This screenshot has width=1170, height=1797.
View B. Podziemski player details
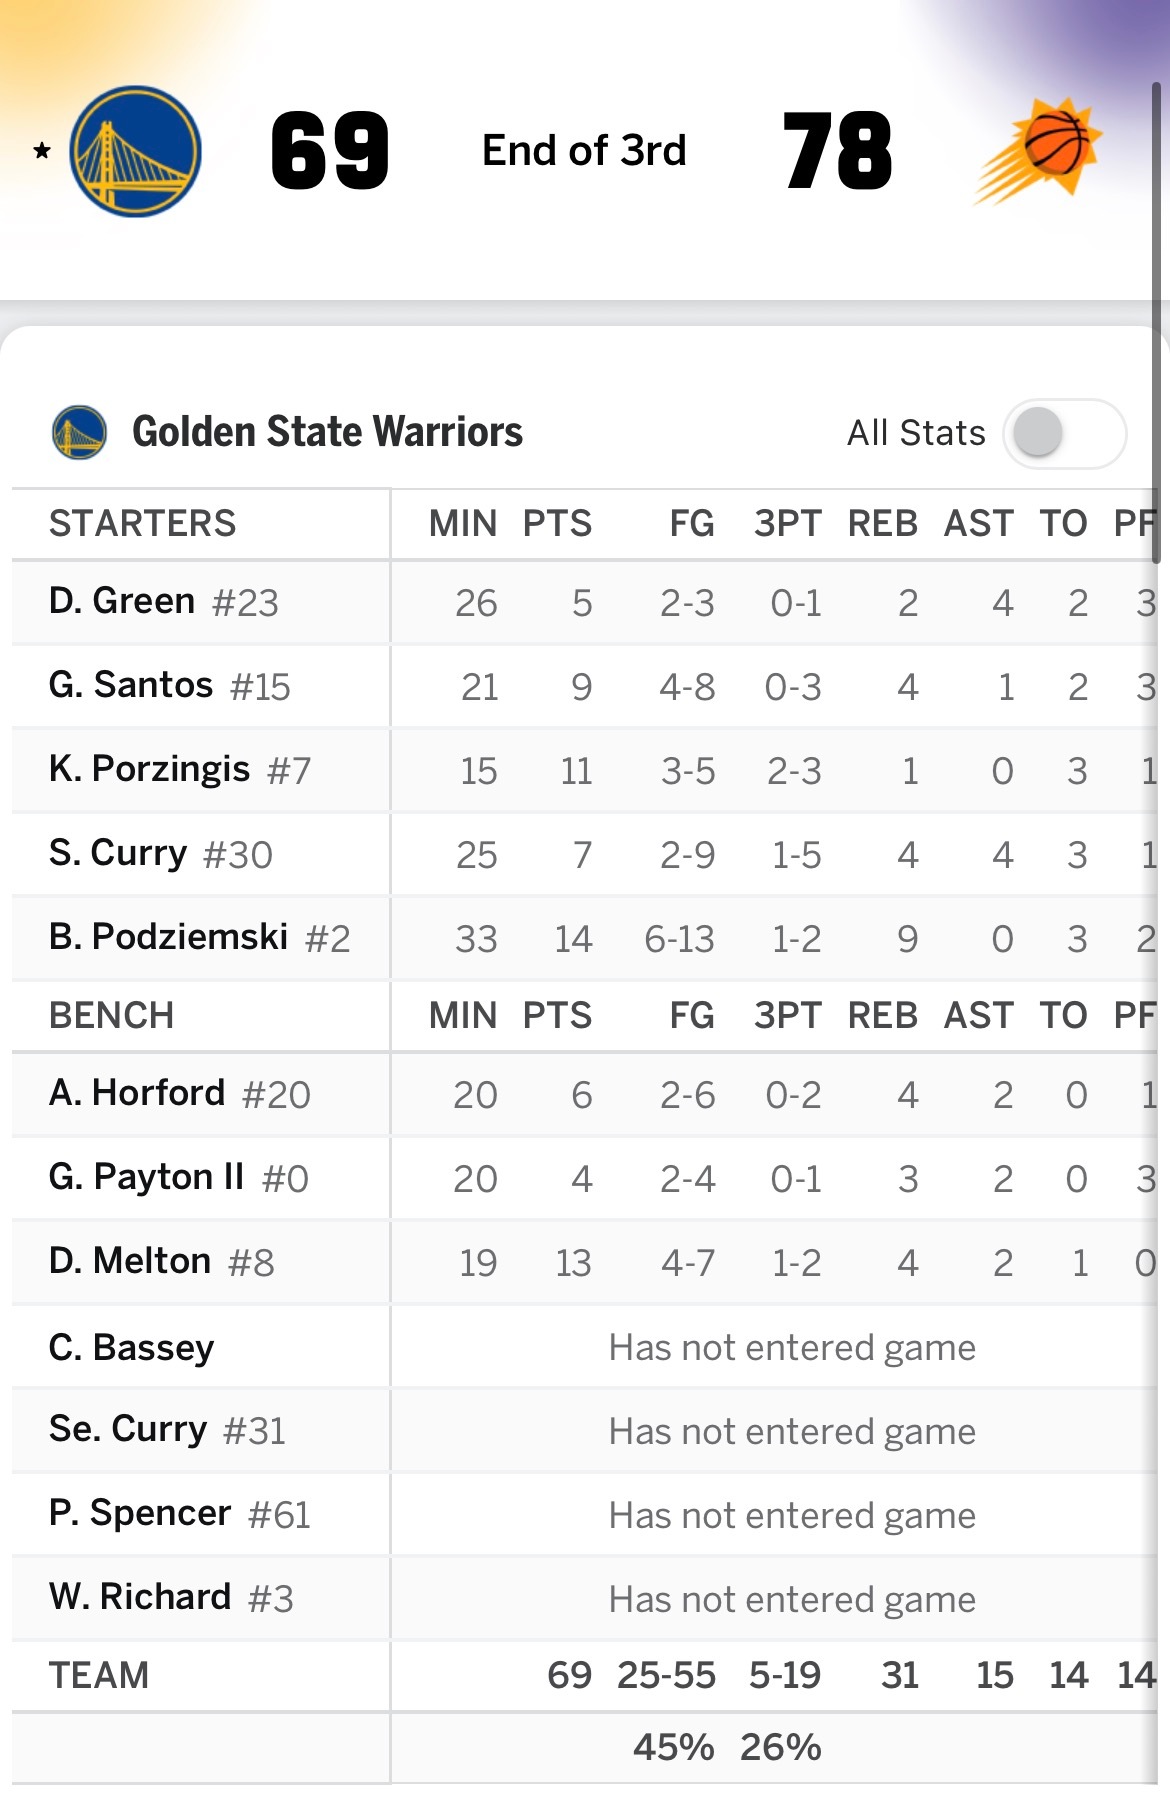coord(169,938)
